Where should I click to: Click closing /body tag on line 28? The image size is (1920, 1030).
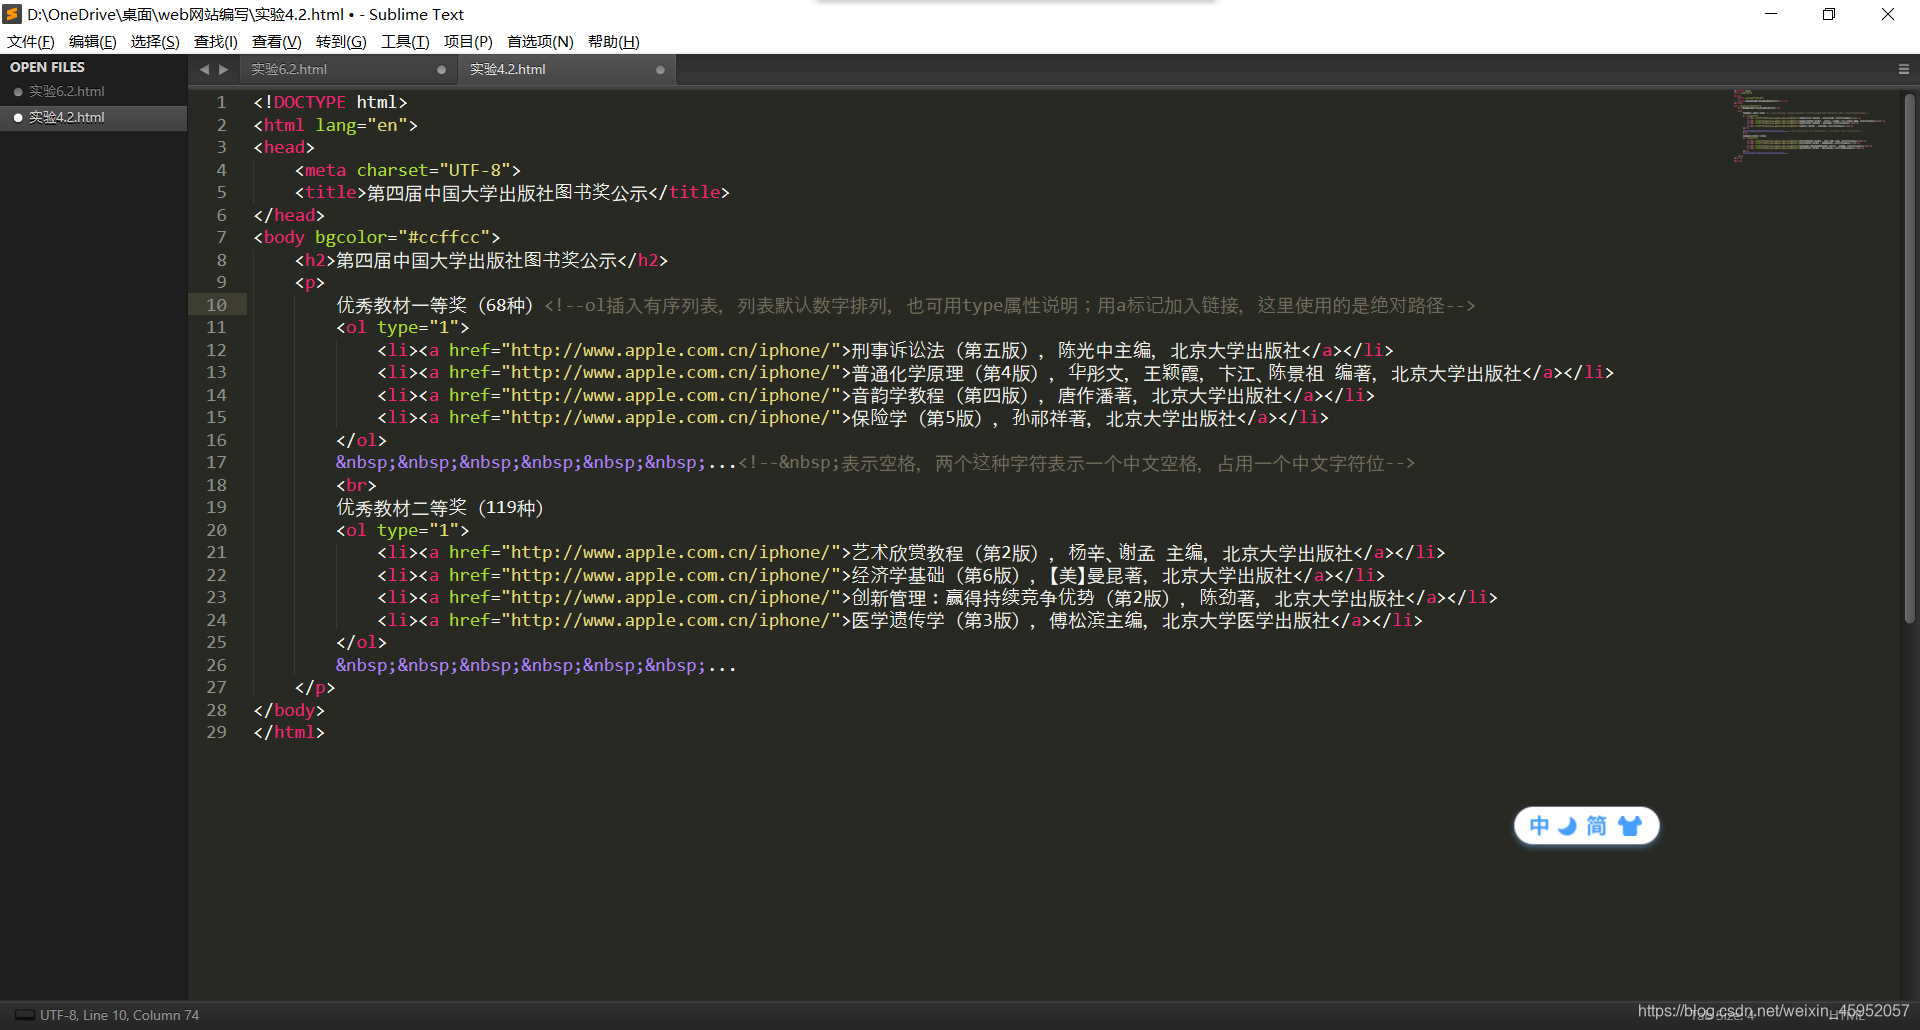tap(289, 710)
